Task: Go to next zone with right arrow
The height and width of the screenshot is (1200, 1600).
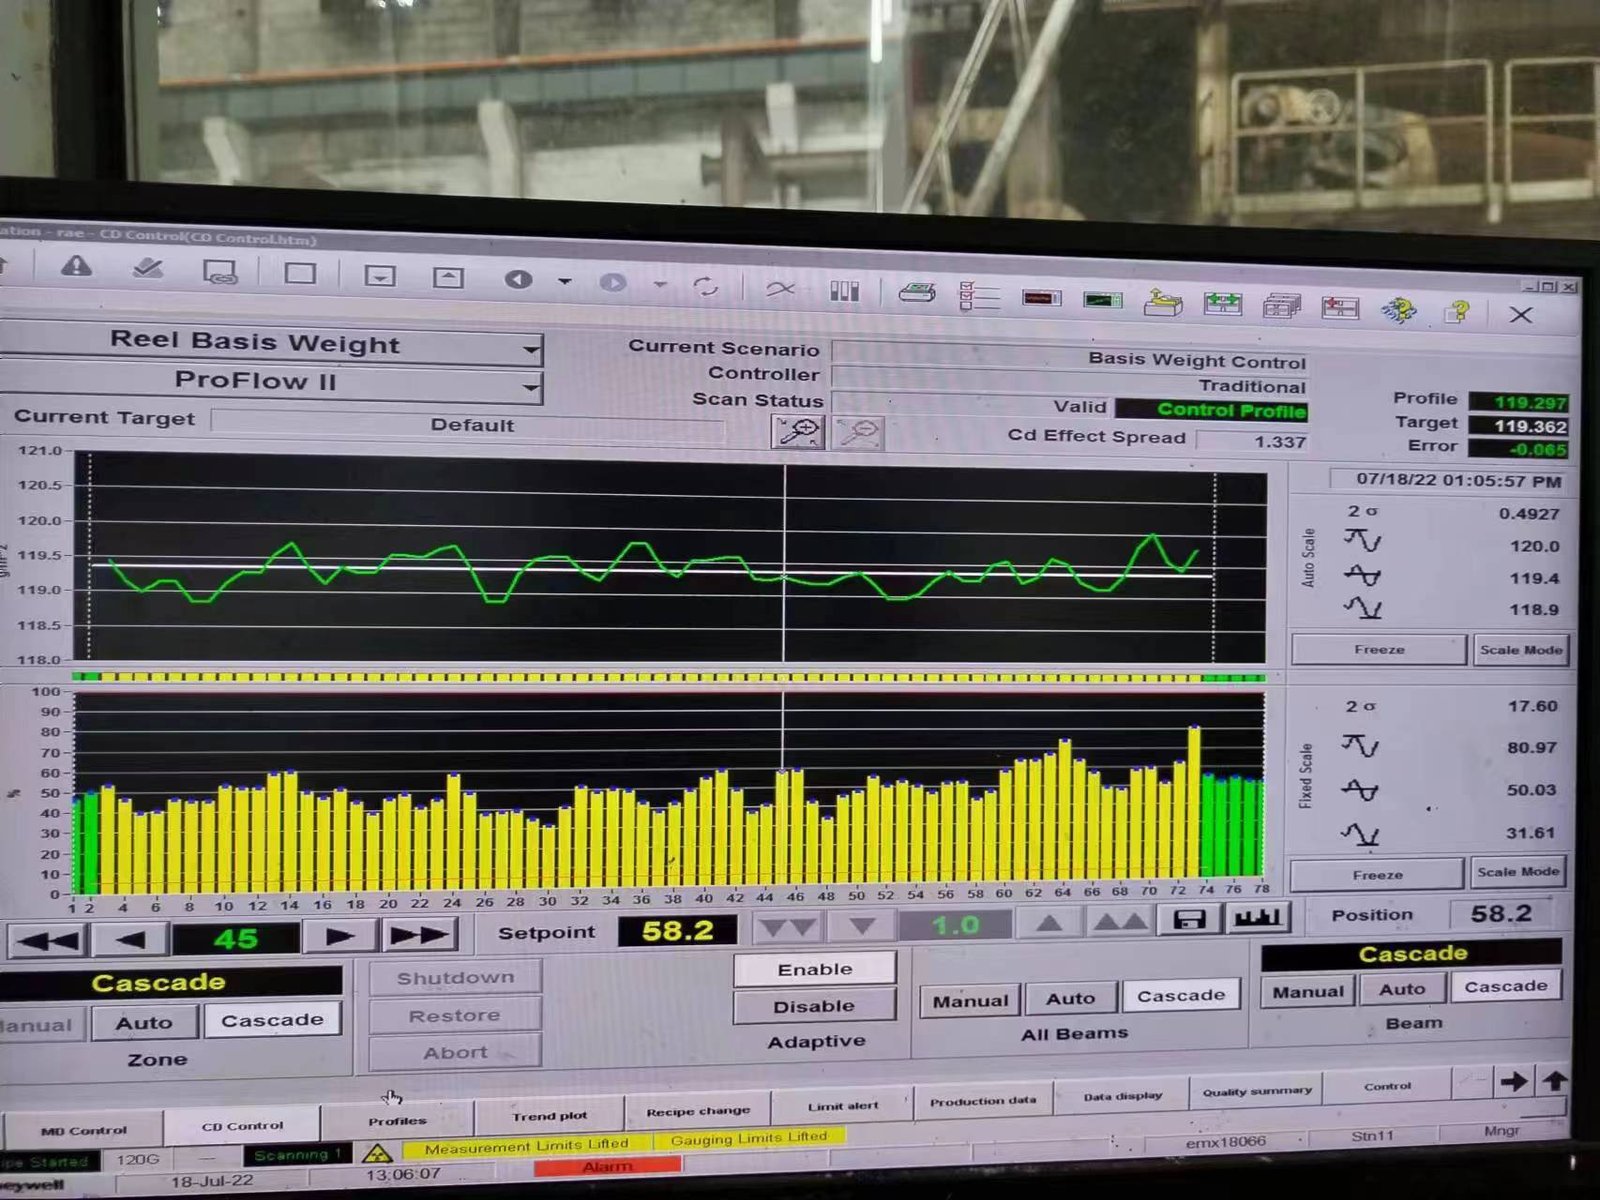Action: point(340,937)
